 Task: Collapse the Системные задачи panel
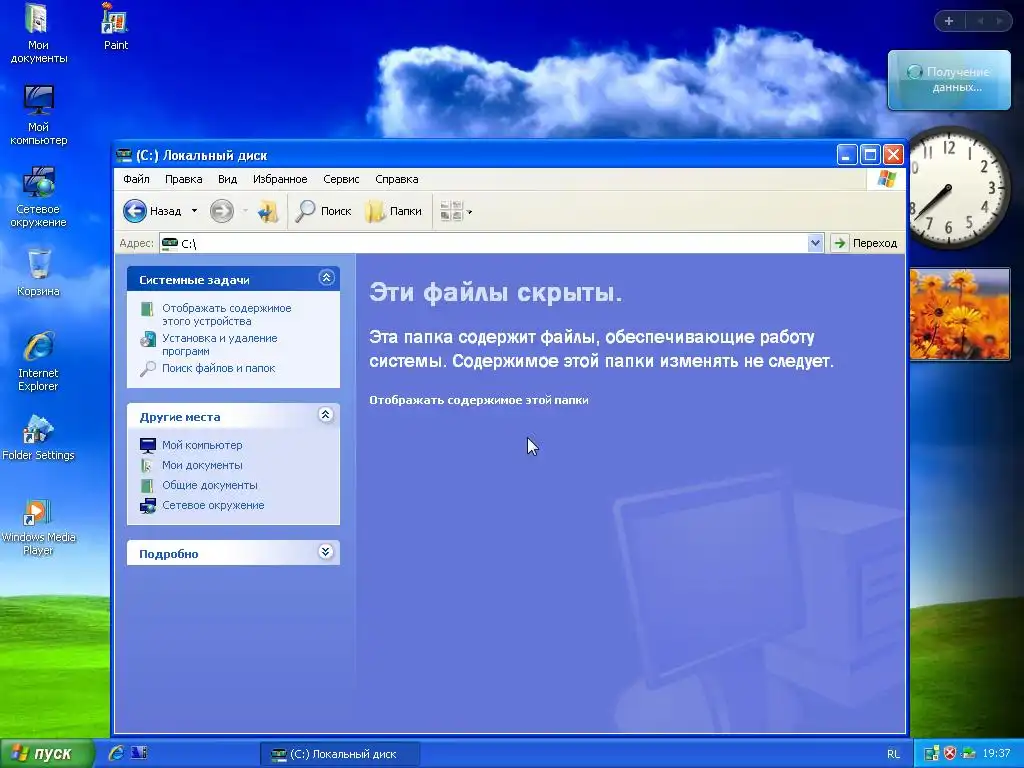coord(326,278)
